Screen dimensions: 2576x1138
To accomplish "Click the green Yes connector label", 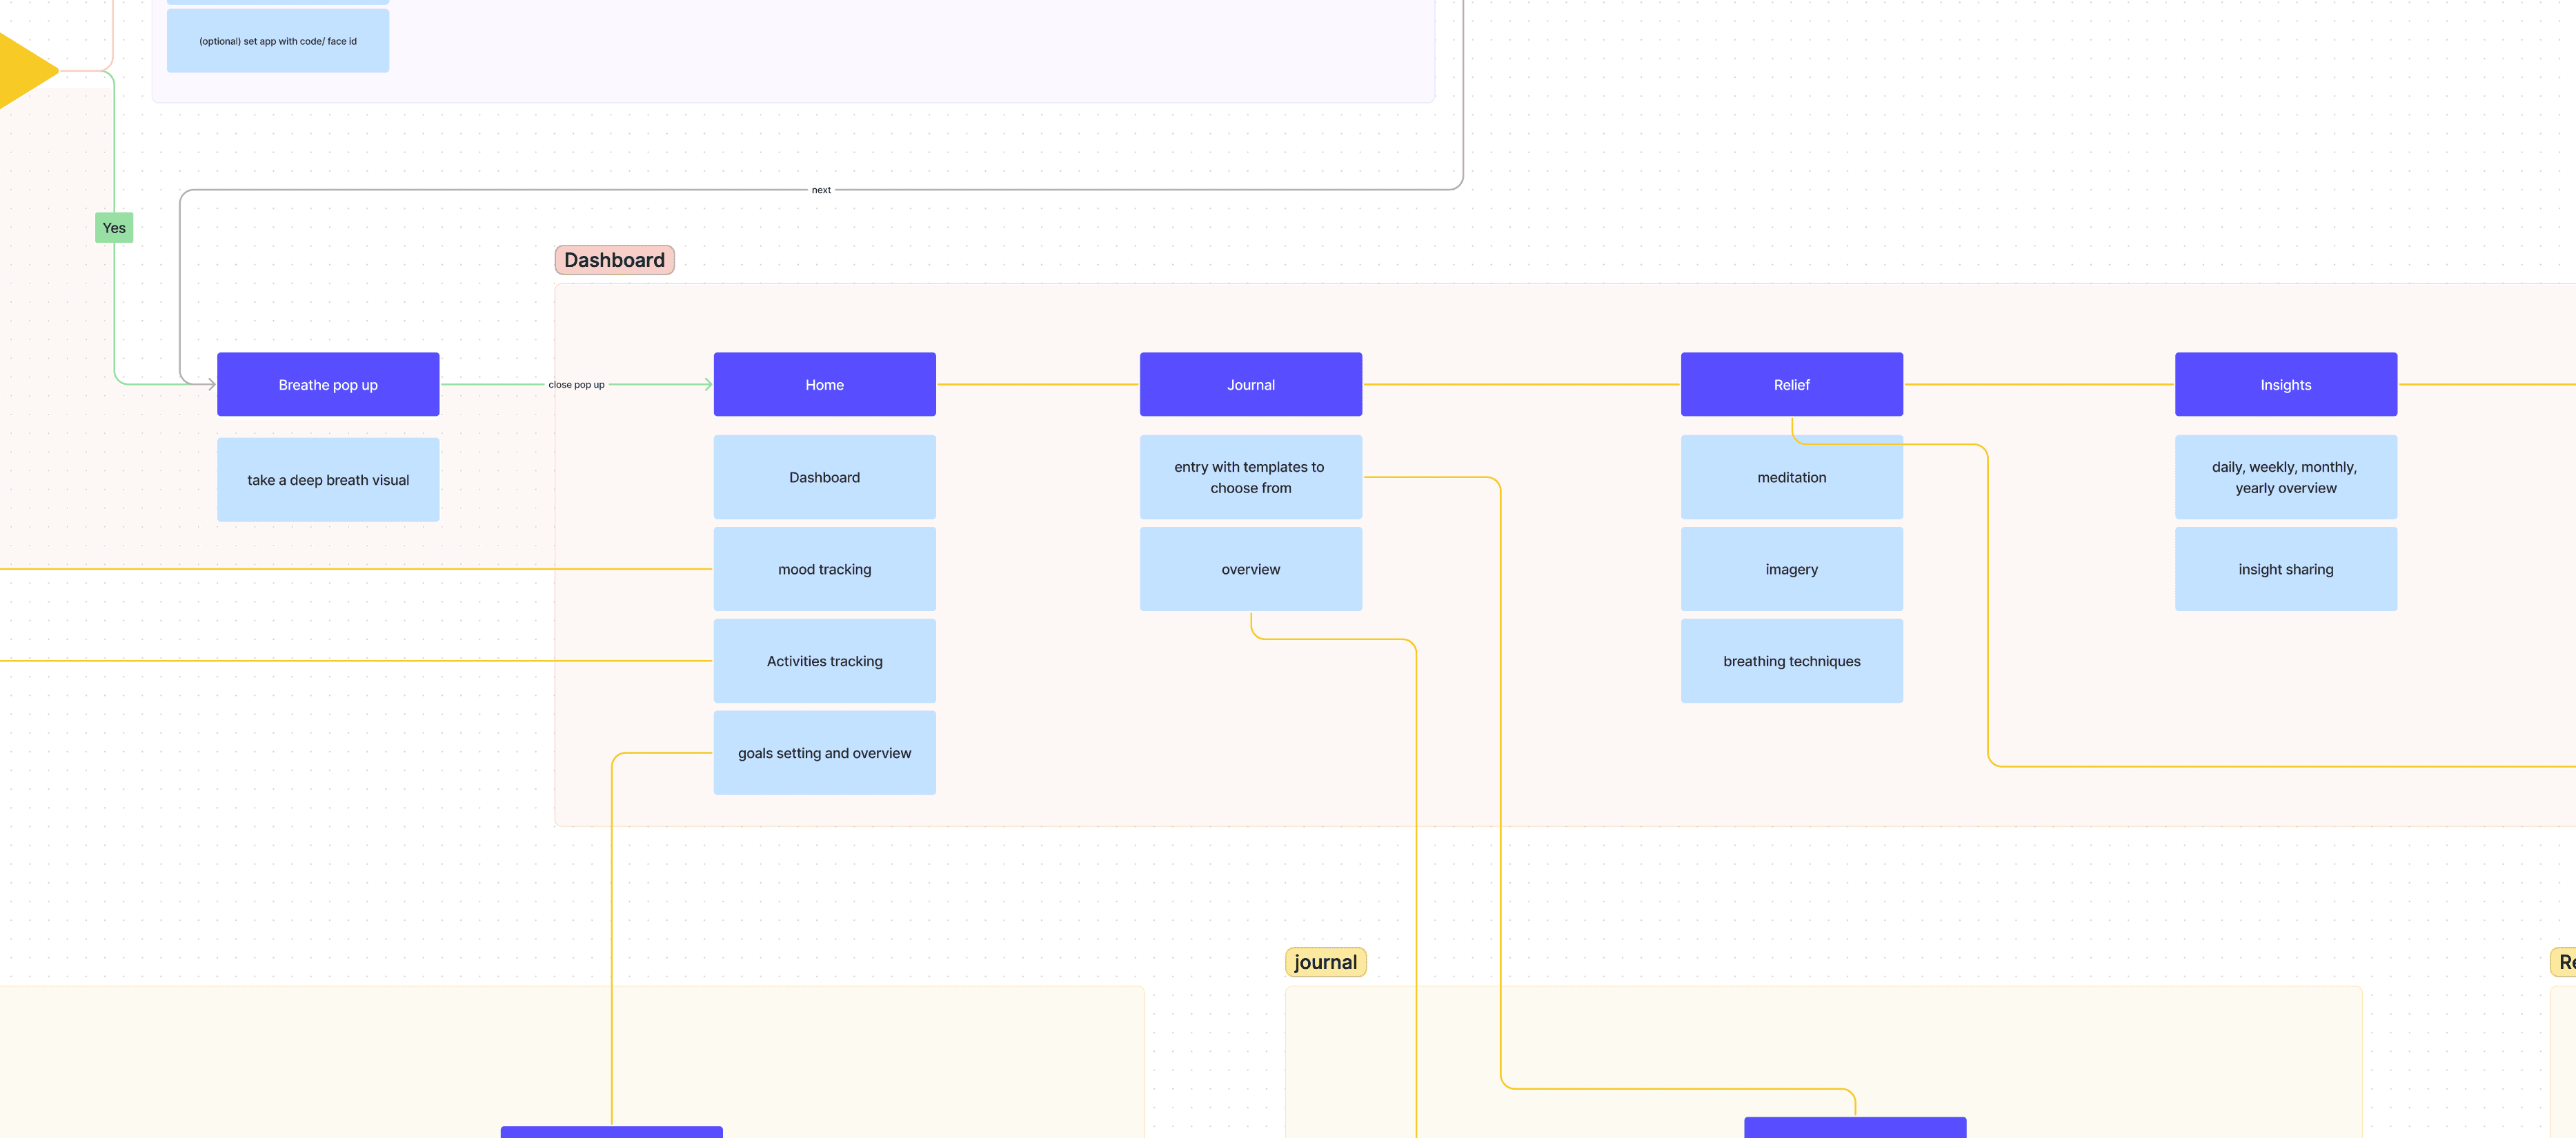I will (x=114, y=228).
